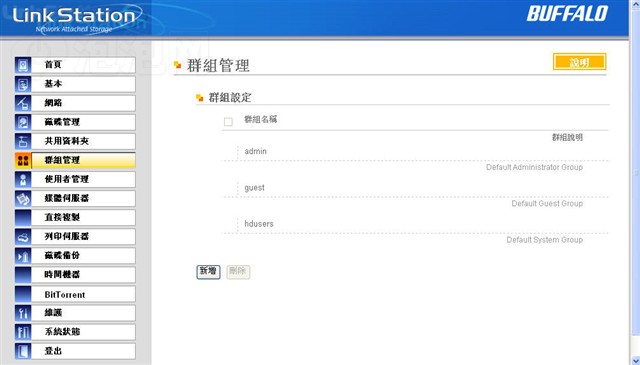Viewport: 640px width, 365px height.
Task: Select the hdusers group name
Action: click(x=259, y=224)
